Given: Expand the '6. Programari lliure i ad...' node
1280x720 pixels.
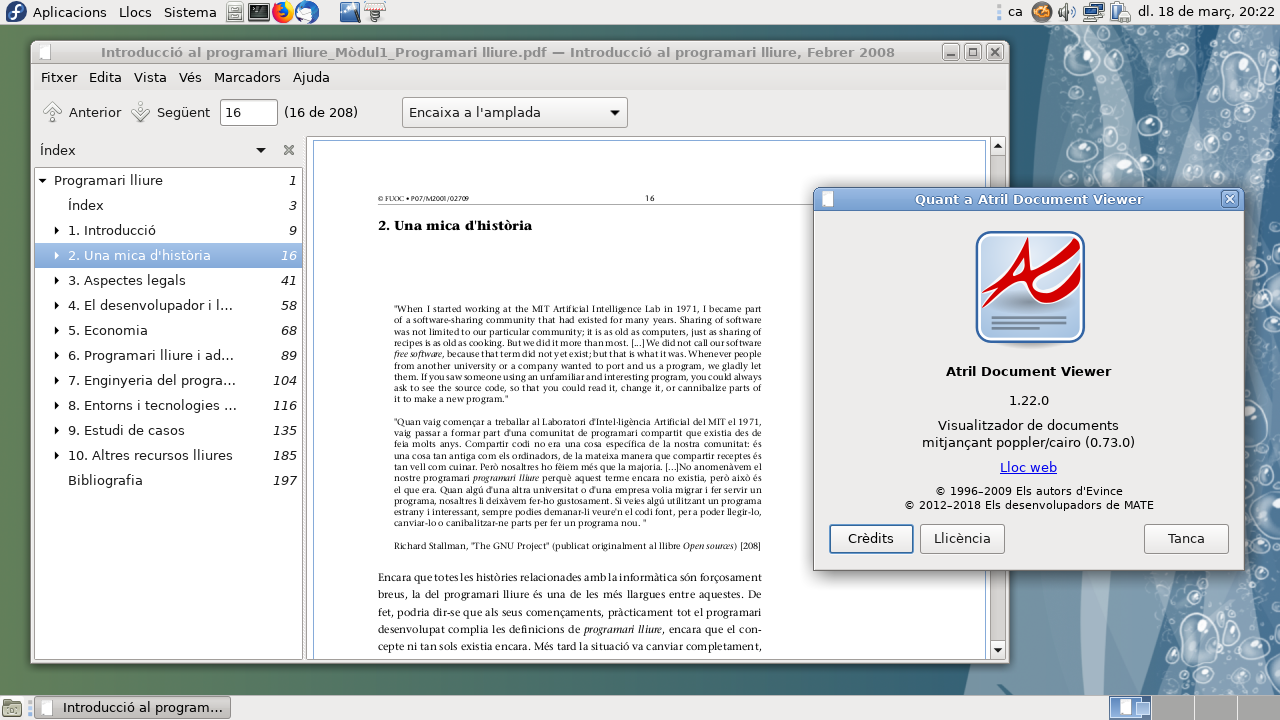Looking at the screenshot, I should click(x=57, y=356).
